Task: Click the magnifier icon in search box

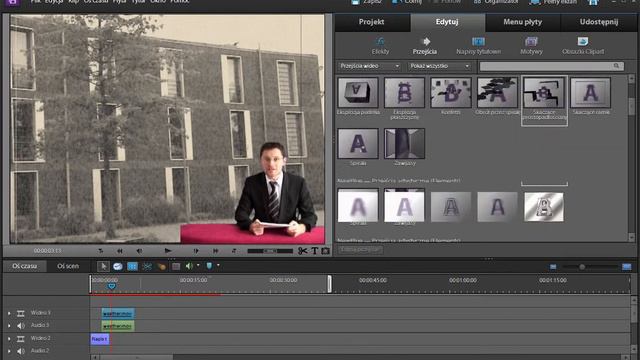Action: (x=616, y=66)
